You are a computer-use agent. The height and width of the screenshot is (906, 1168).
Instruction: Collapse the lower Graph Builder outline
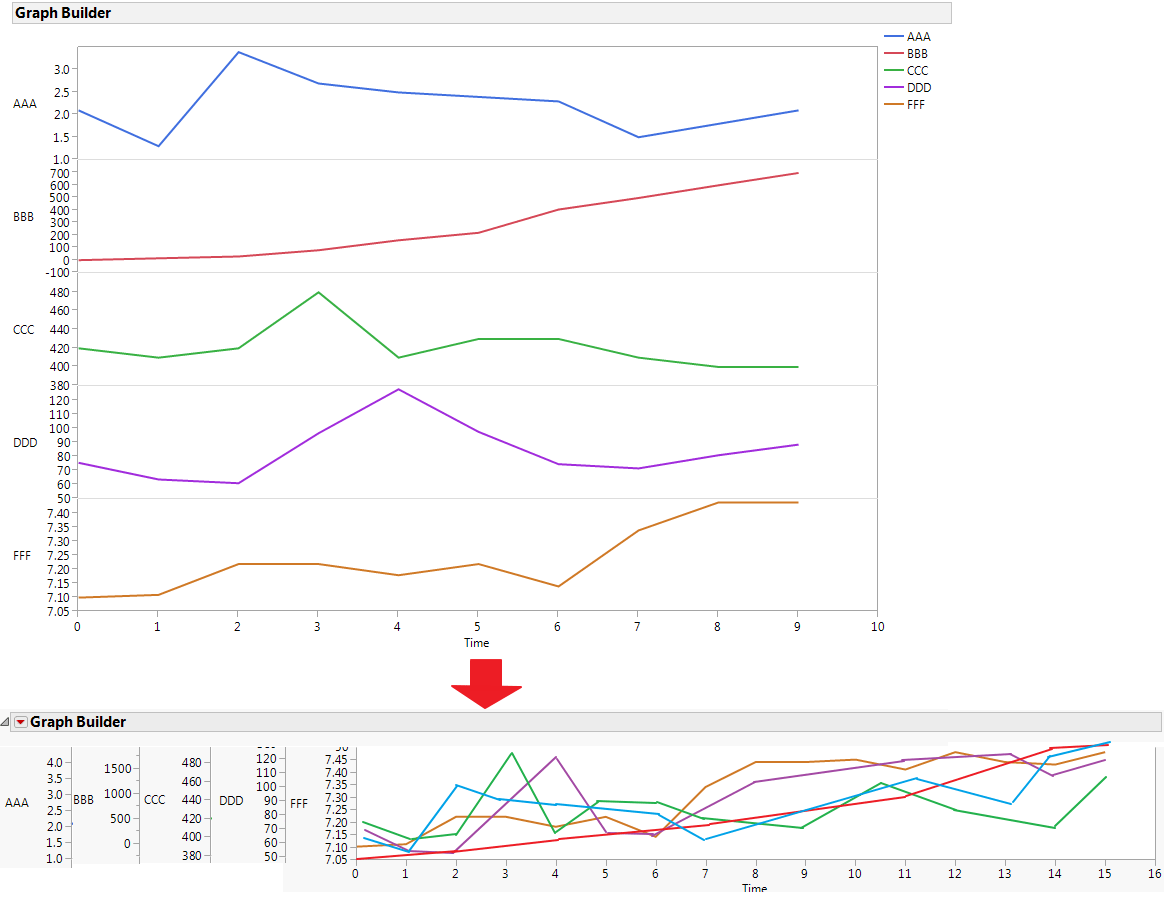pos(5,722)
